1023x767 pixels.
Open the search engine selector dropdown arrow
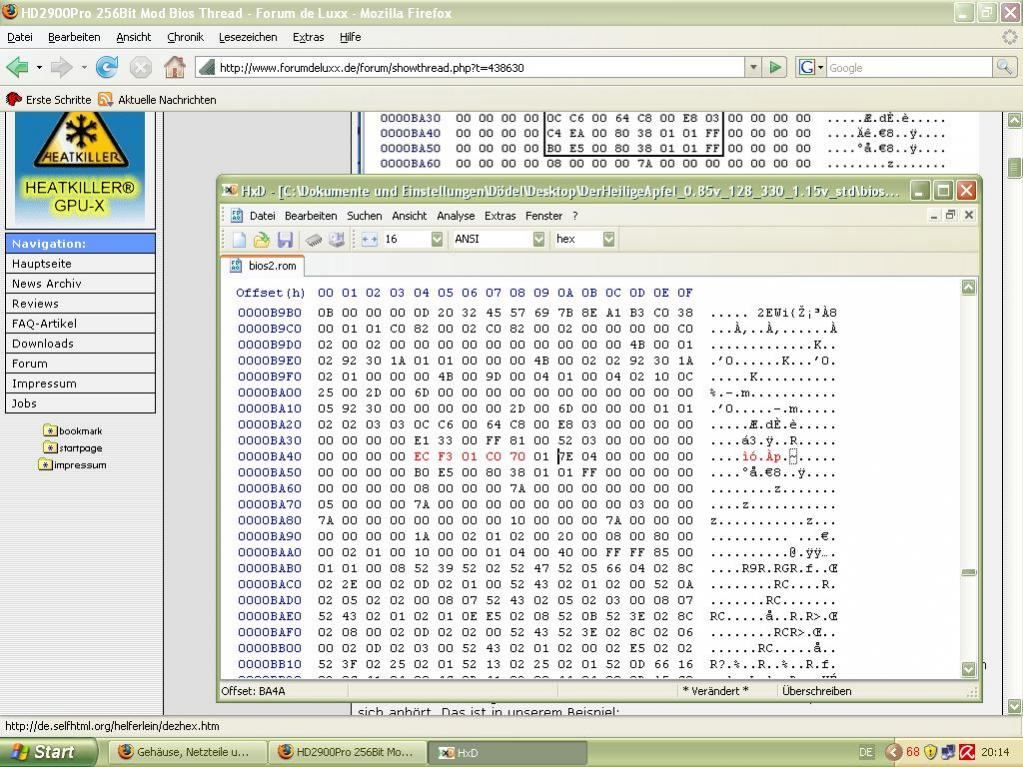(821, 67)
